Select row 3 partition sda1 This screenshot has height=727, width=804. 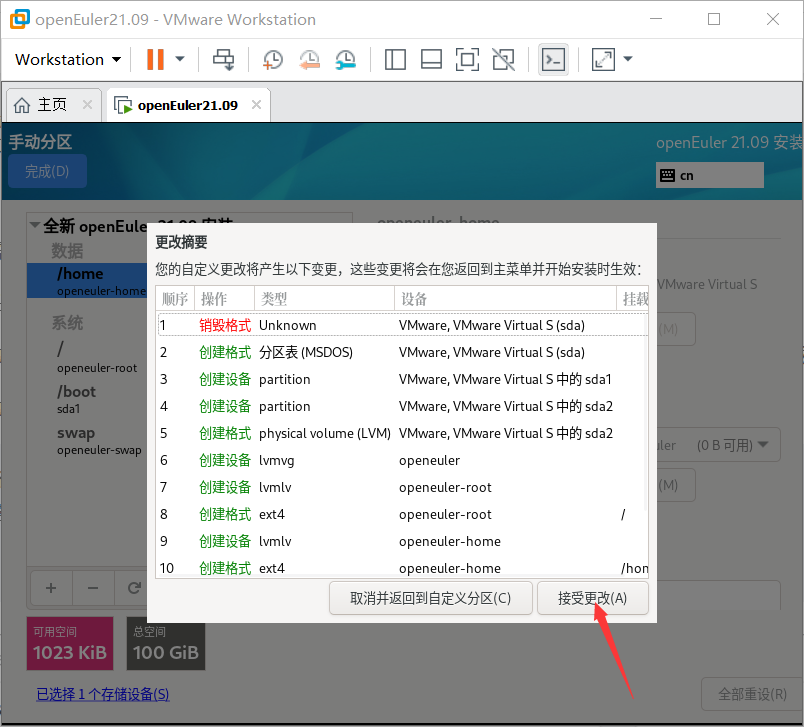pos(403,379)
